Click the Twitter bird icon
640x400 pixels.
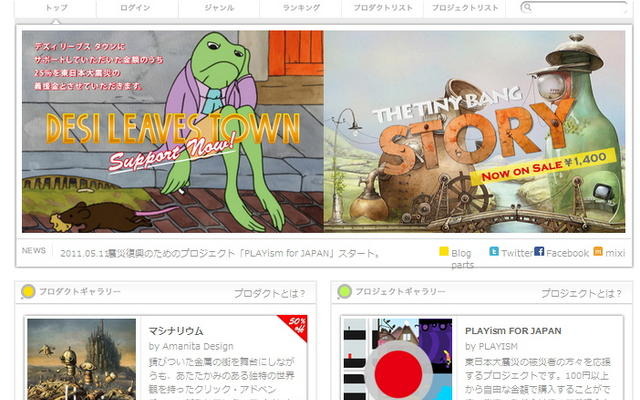pyautogui.click(x=494, y=251)
